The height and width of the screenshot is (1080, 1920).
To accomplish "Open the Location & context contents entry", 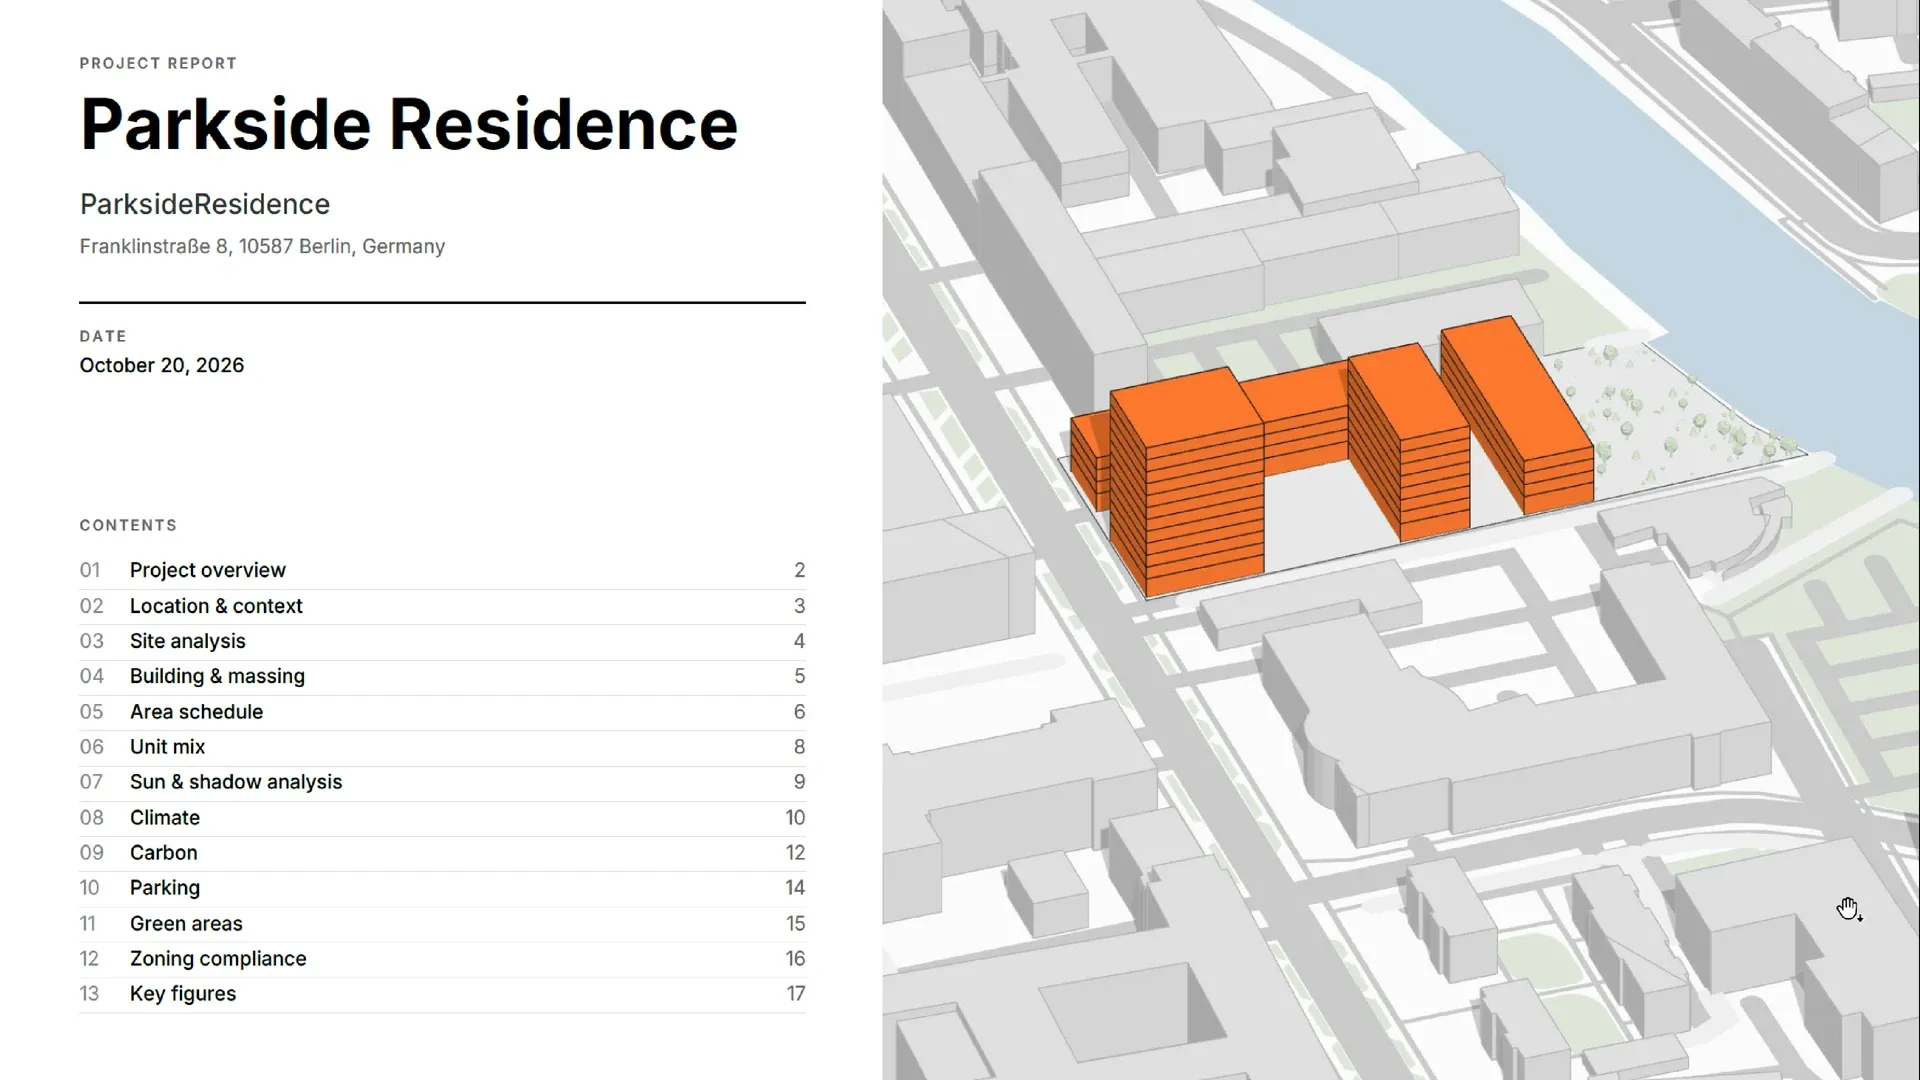I will tap(442, 606).
